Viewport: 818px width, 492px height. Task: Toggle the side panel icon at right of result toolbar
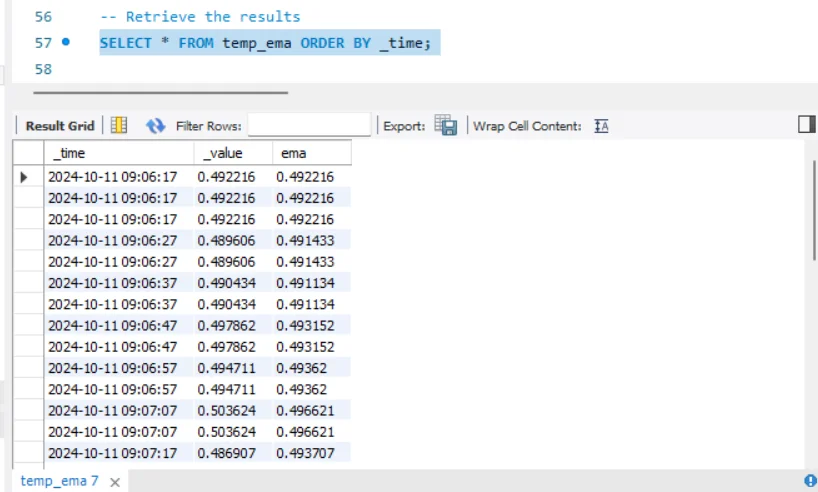(x=806, y=124)
